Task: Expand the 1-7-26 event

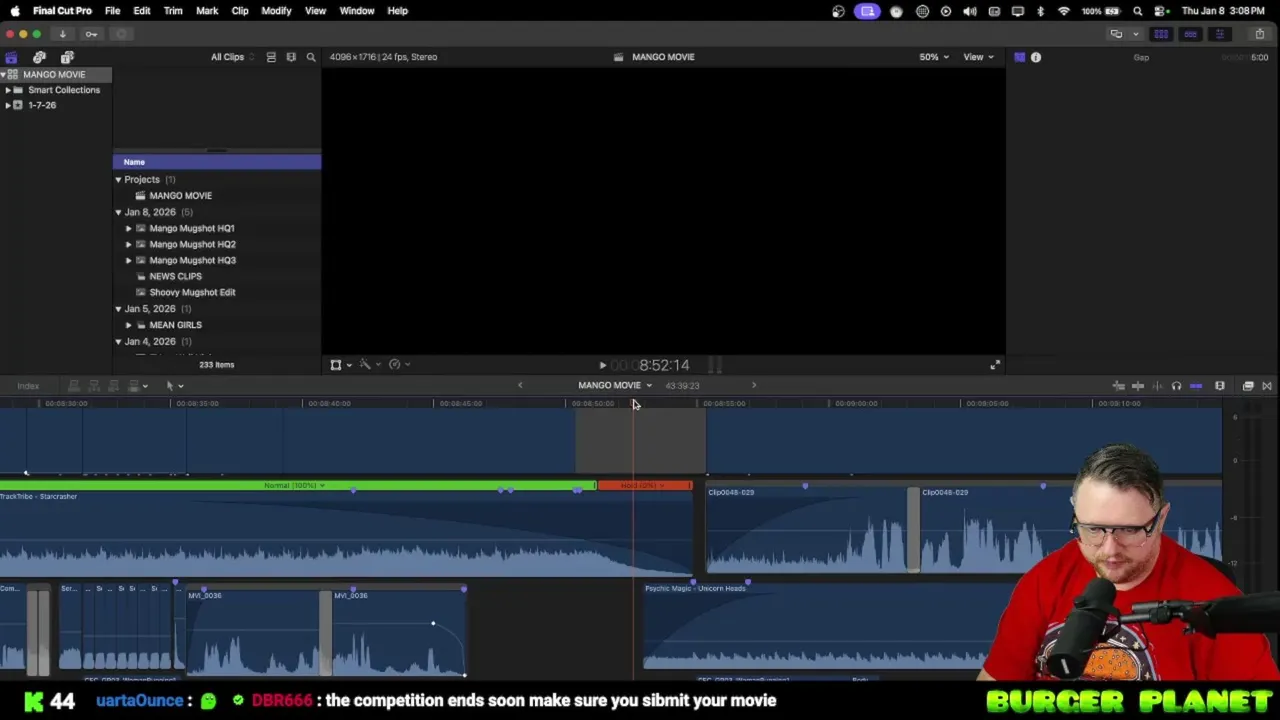Action: (8, 105)
